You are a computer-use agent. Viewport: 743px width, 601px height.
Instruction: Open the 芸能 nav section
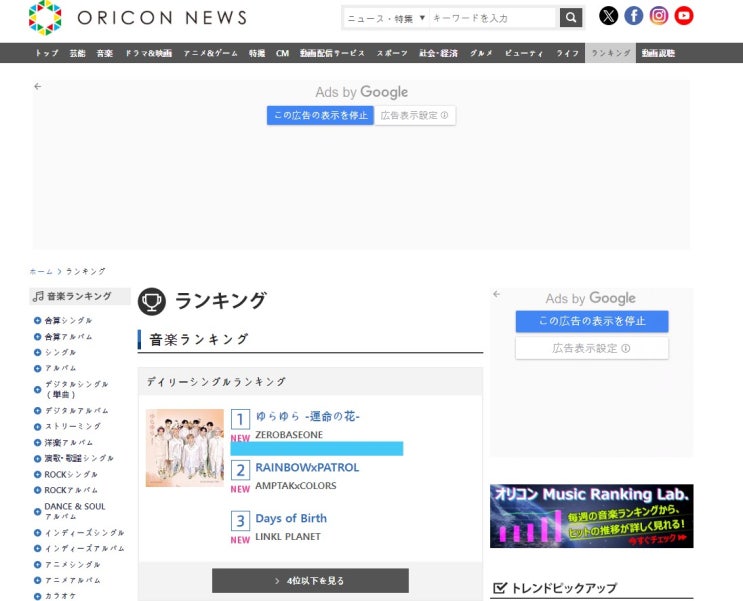[77, 53]
